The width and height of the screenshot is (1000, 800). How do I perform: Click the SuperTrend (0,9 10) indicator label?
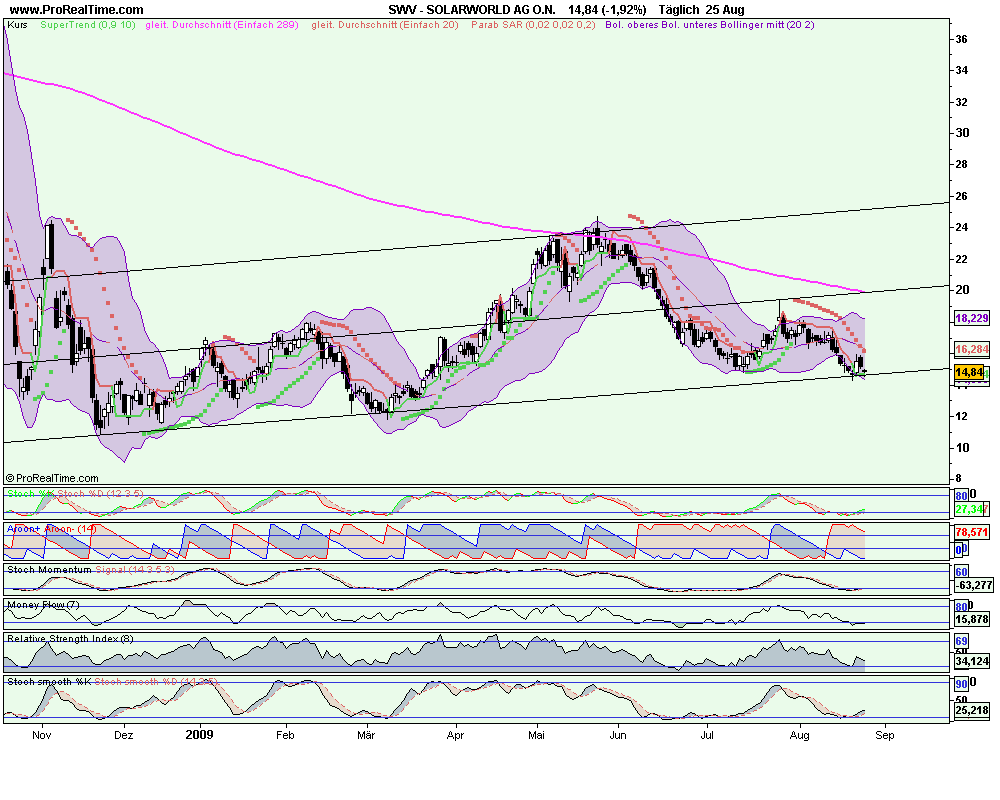click(88, 25)
